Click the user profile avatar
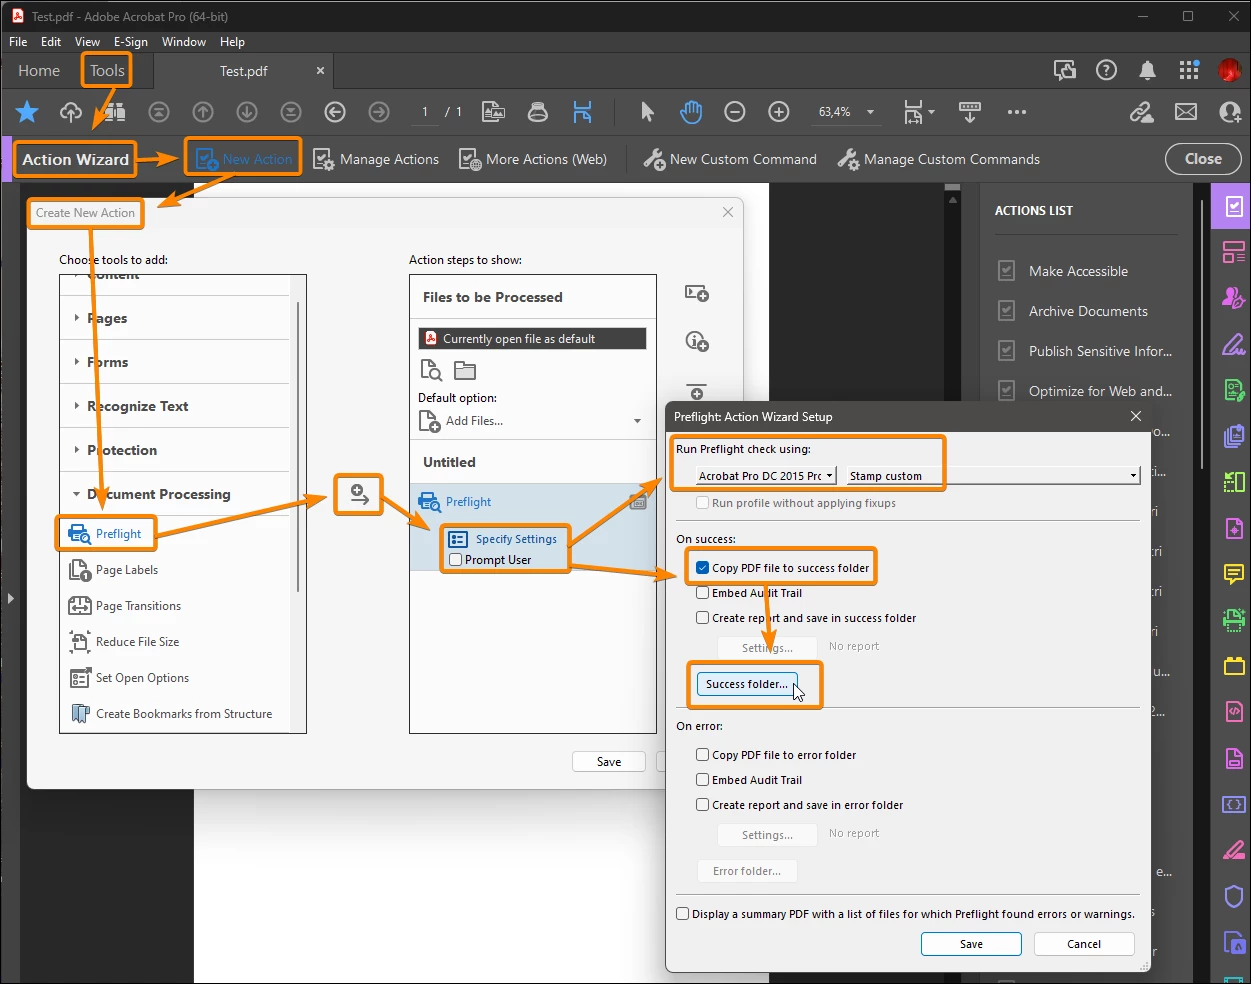Screen dimensions: 1251x984 pos(1230,70)
